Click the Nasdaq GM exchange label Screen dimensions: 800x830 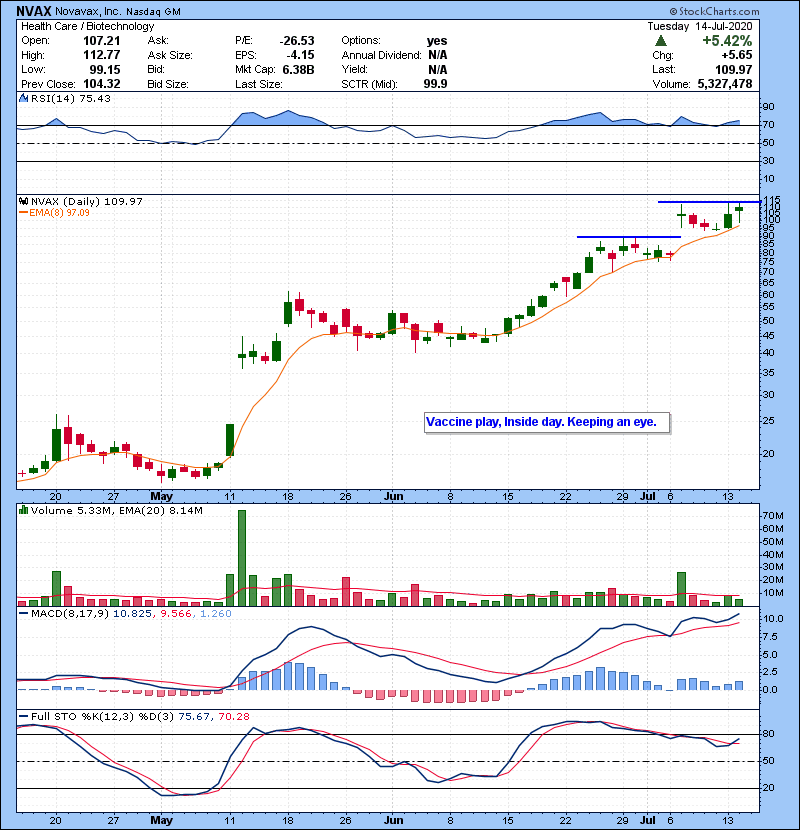154,11
